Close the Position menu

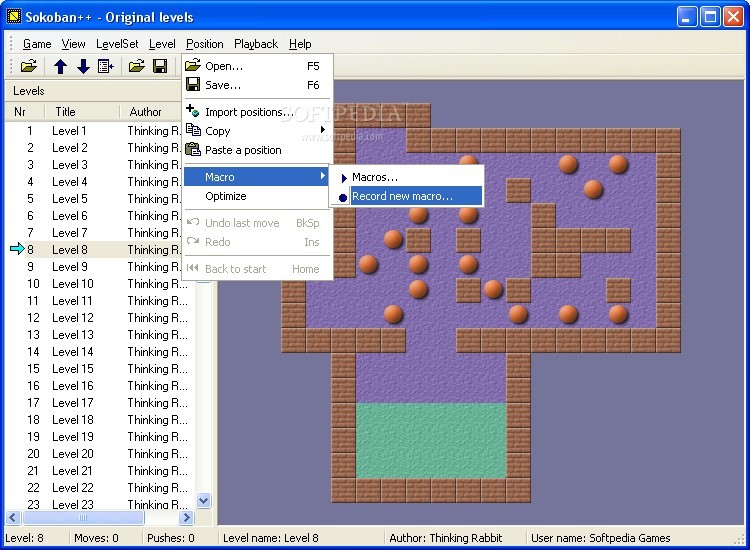(x=205, y=44)
